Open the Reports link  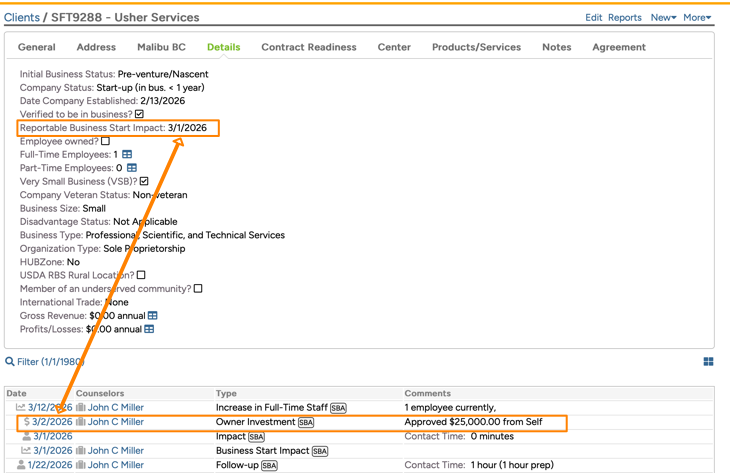pos(625,18)
